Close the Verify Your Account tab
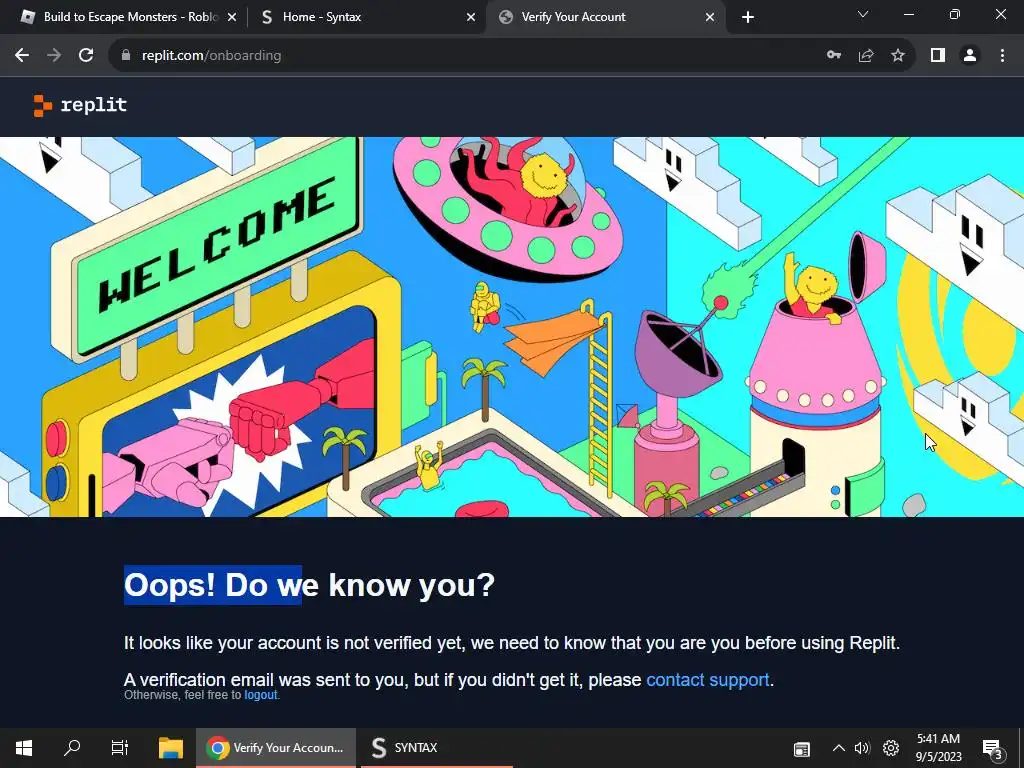The height and width of the screenshot is (768, 1024). 710,18
